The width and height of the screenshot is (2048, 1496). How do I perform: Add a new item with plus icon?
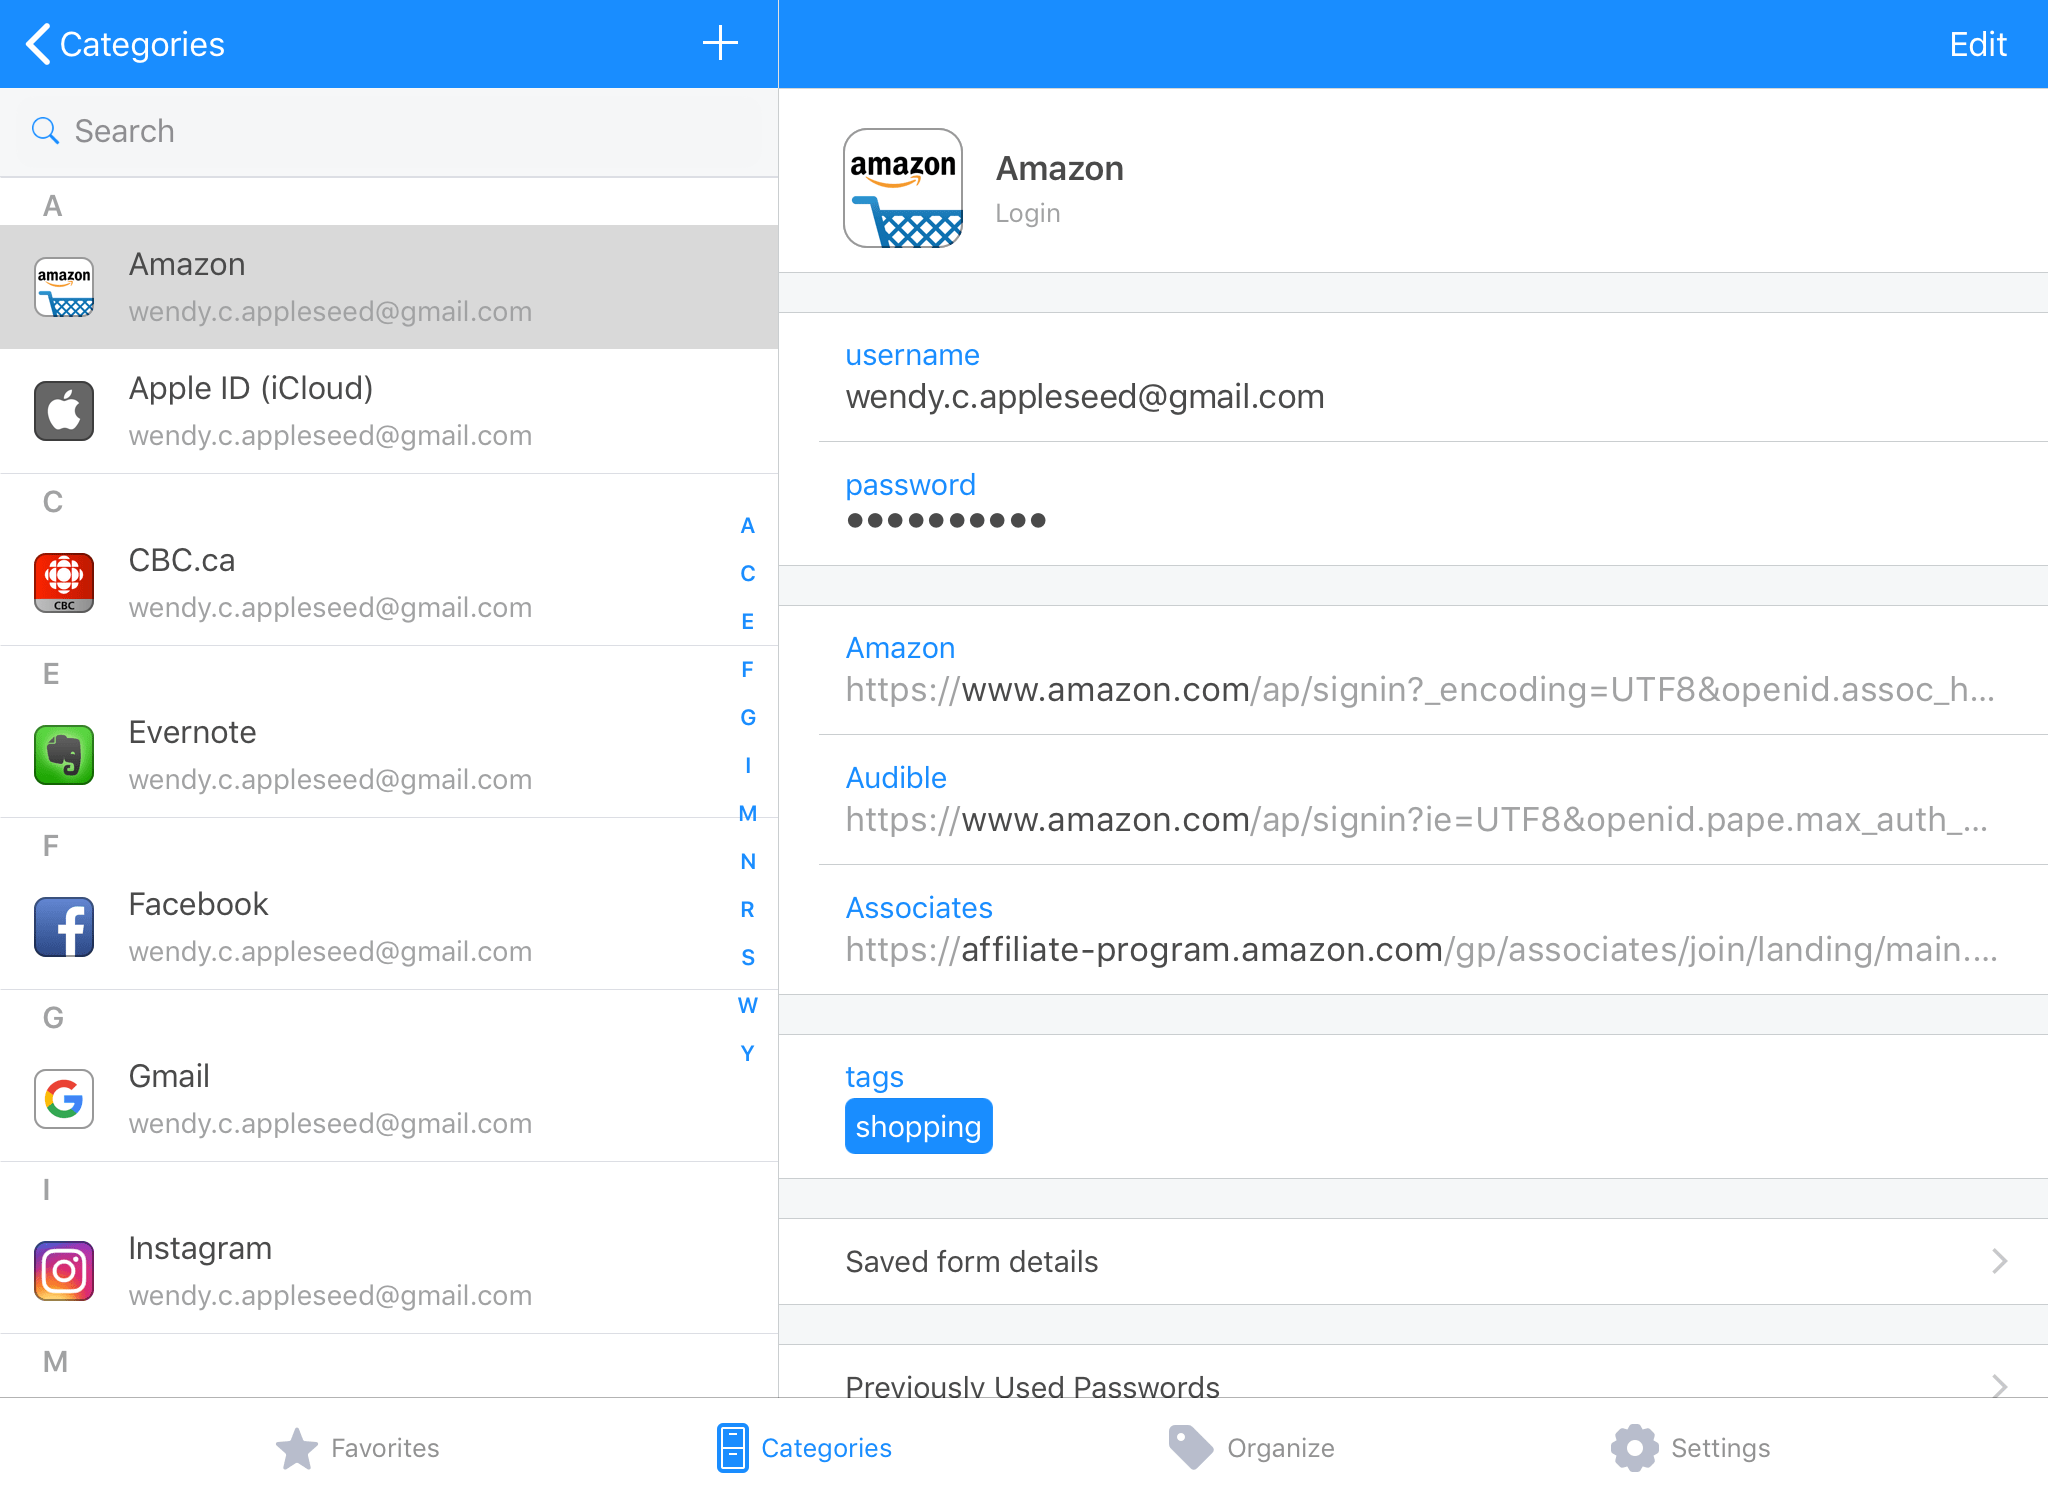(x=720, y=43)
